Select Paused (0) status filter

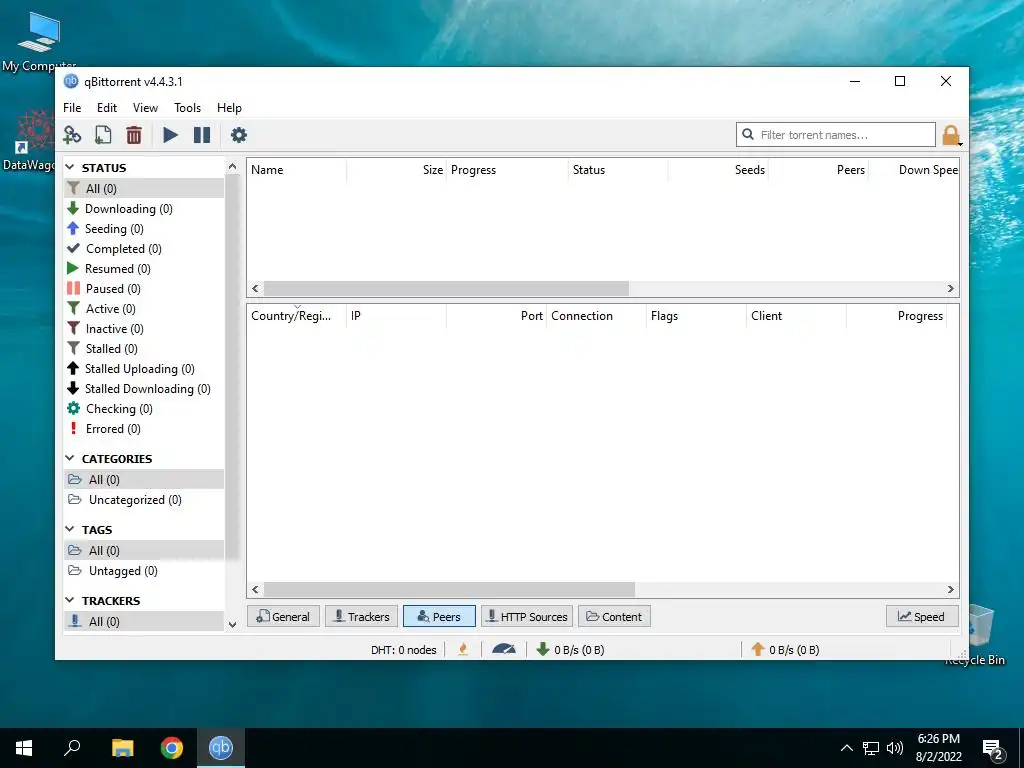click(x=144, y=289)
